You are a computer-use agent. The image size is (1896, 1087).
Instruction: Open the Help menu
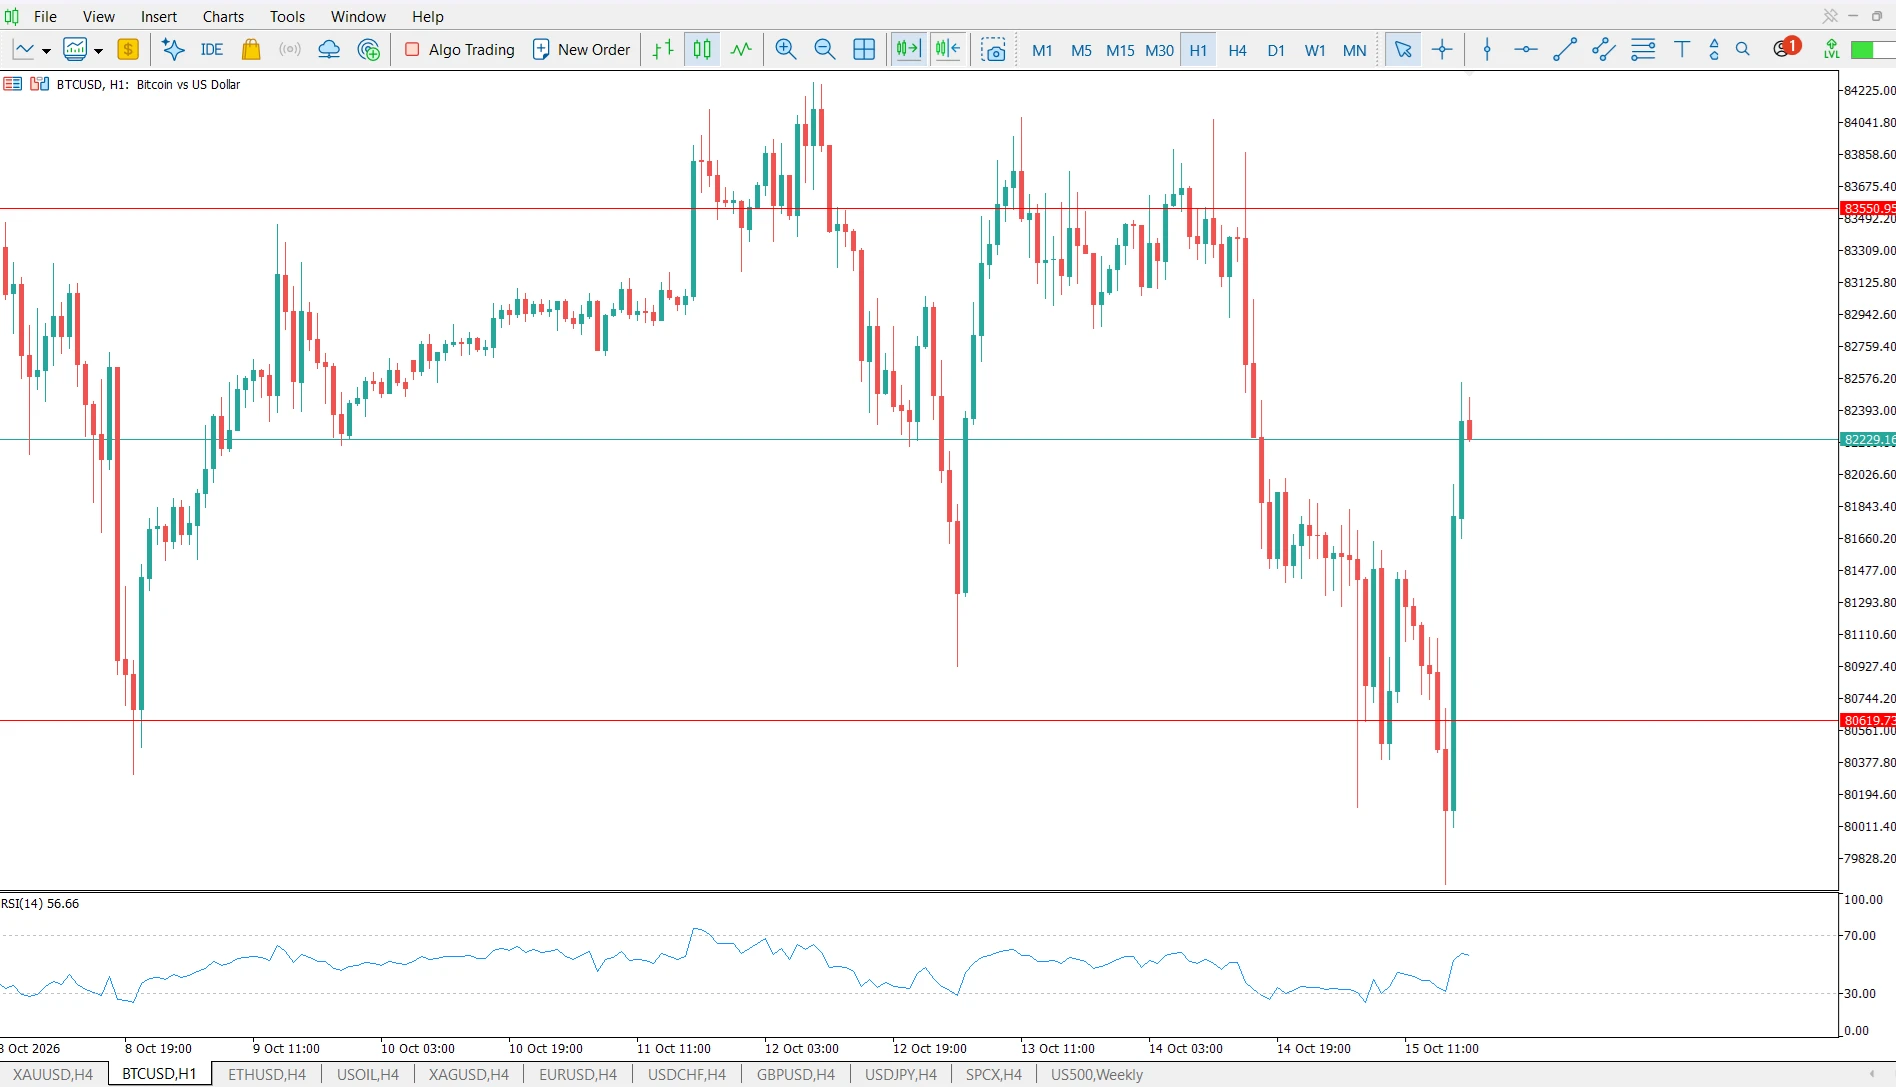coord(428,16)
